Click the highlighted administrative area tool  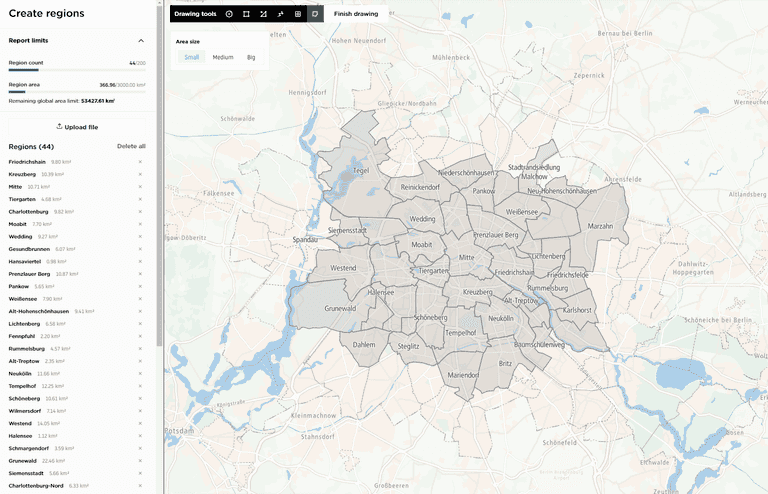click(x=314, y=14)
